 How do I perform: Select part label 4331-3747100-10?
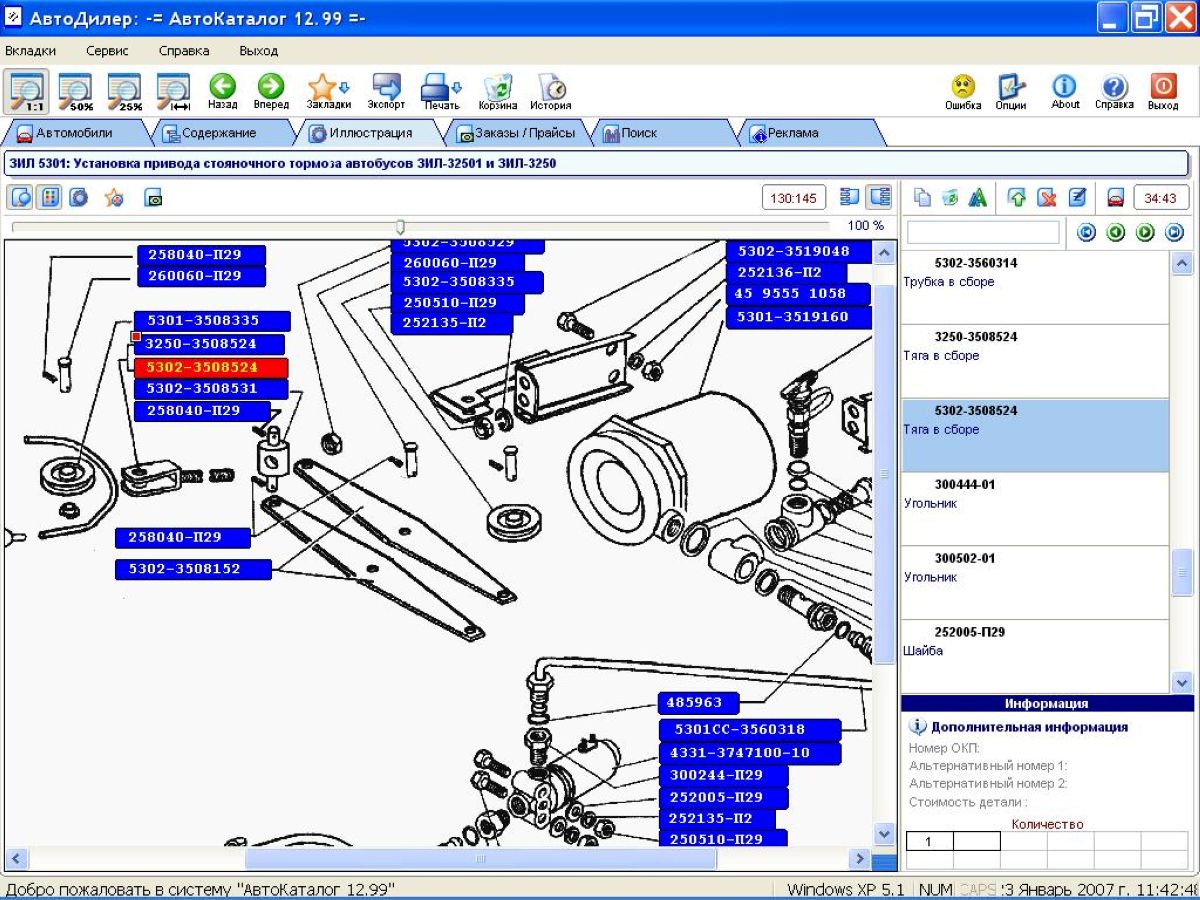(x=750, y=752)
